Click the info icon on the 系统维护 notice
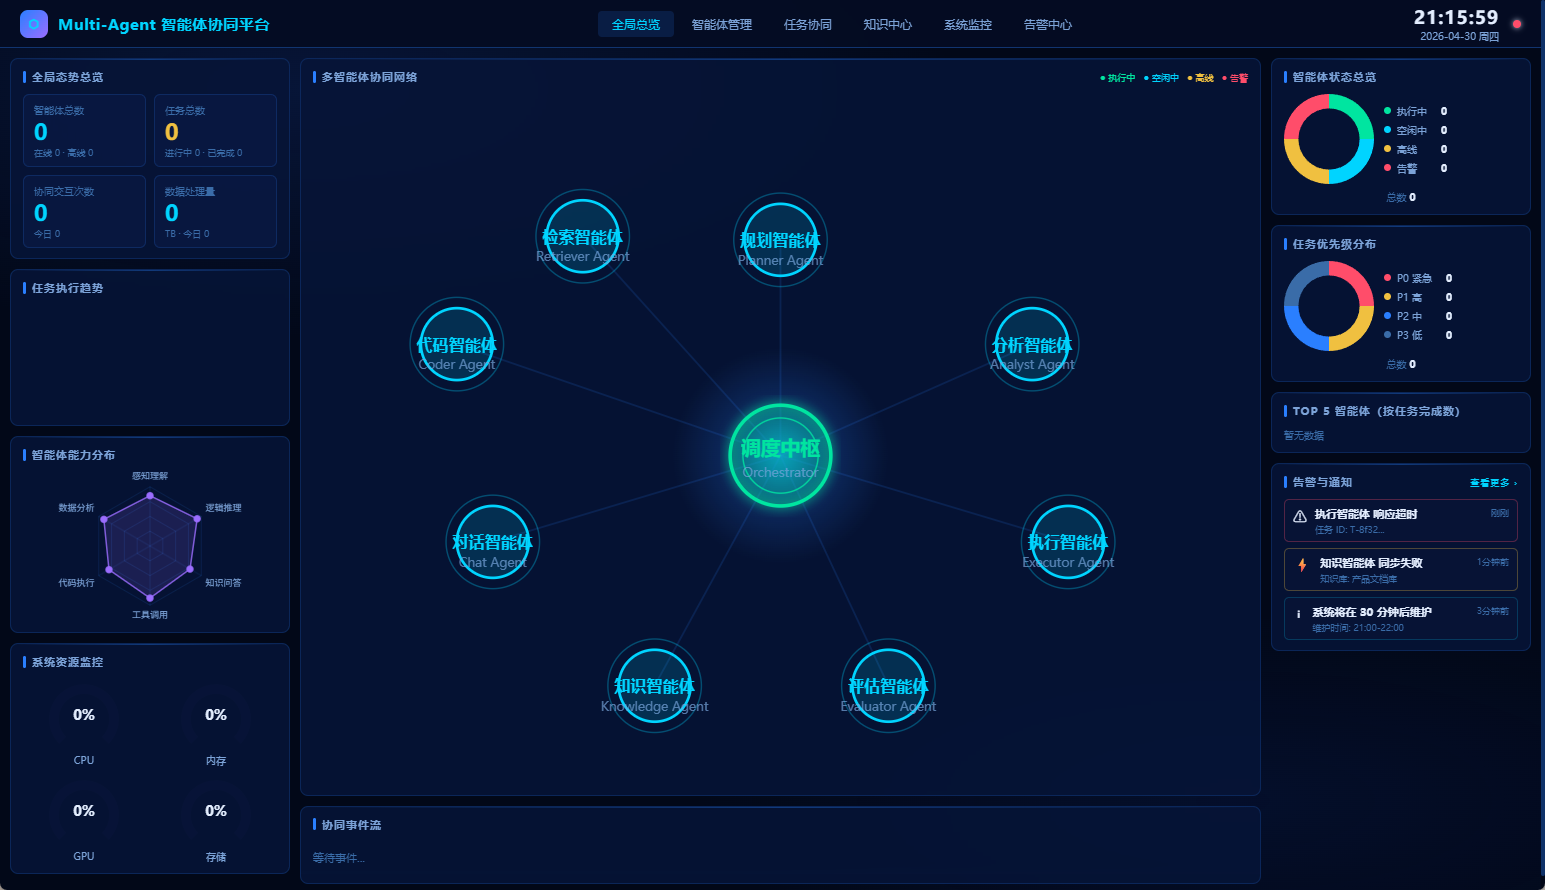 [x=1299, y=614]
